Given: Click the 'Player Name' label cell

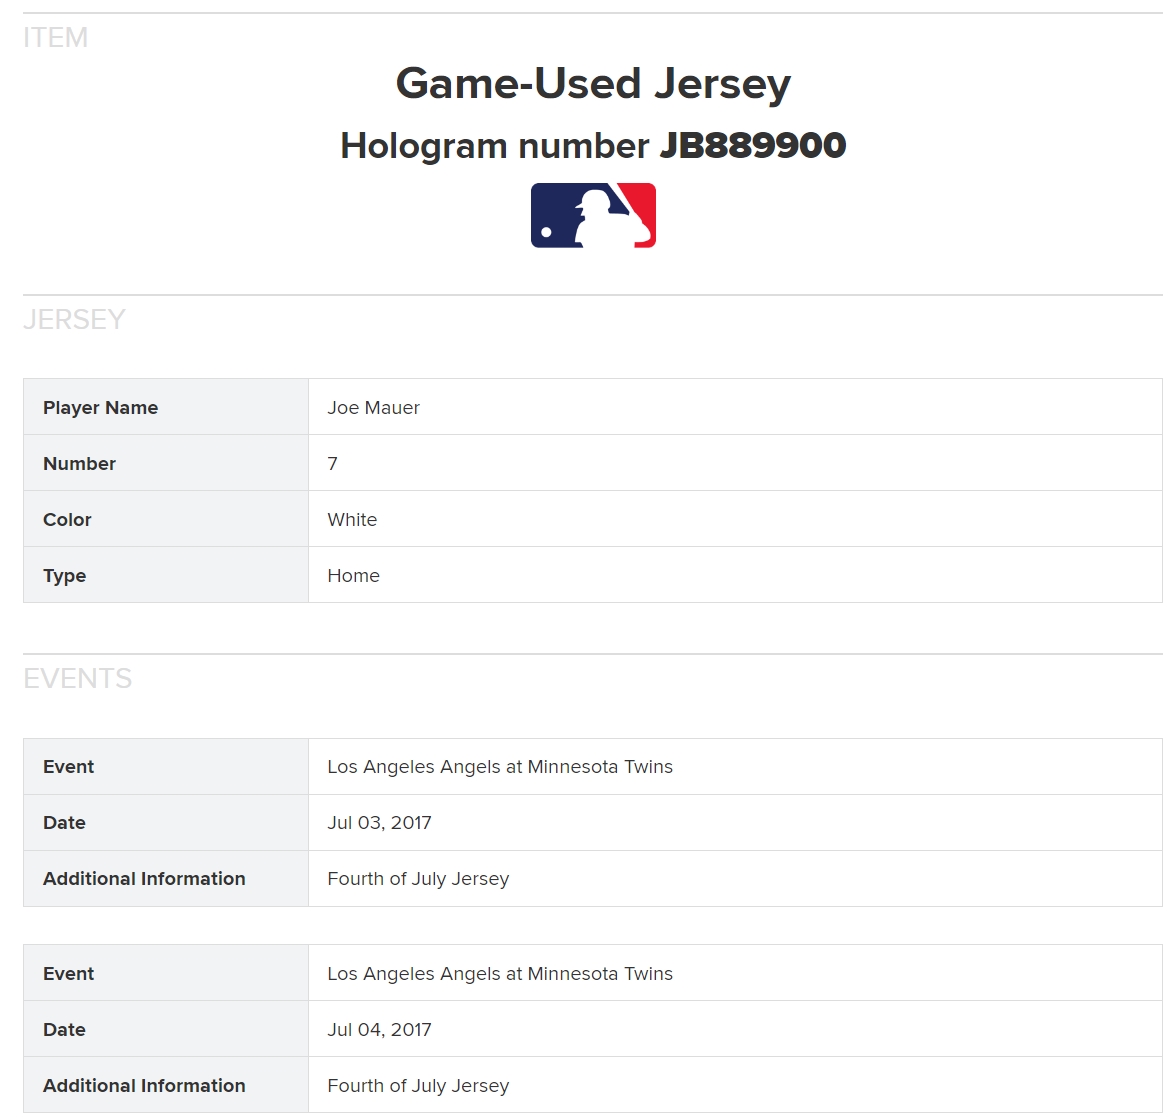Looking at the screenshot, I should (x=165, y=407).
